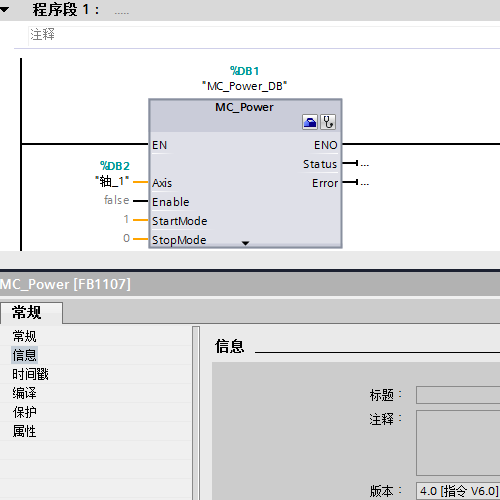The image size is (500, 500).
Task: Select 信息 in the left list
Action: click(x=24, y=355)
